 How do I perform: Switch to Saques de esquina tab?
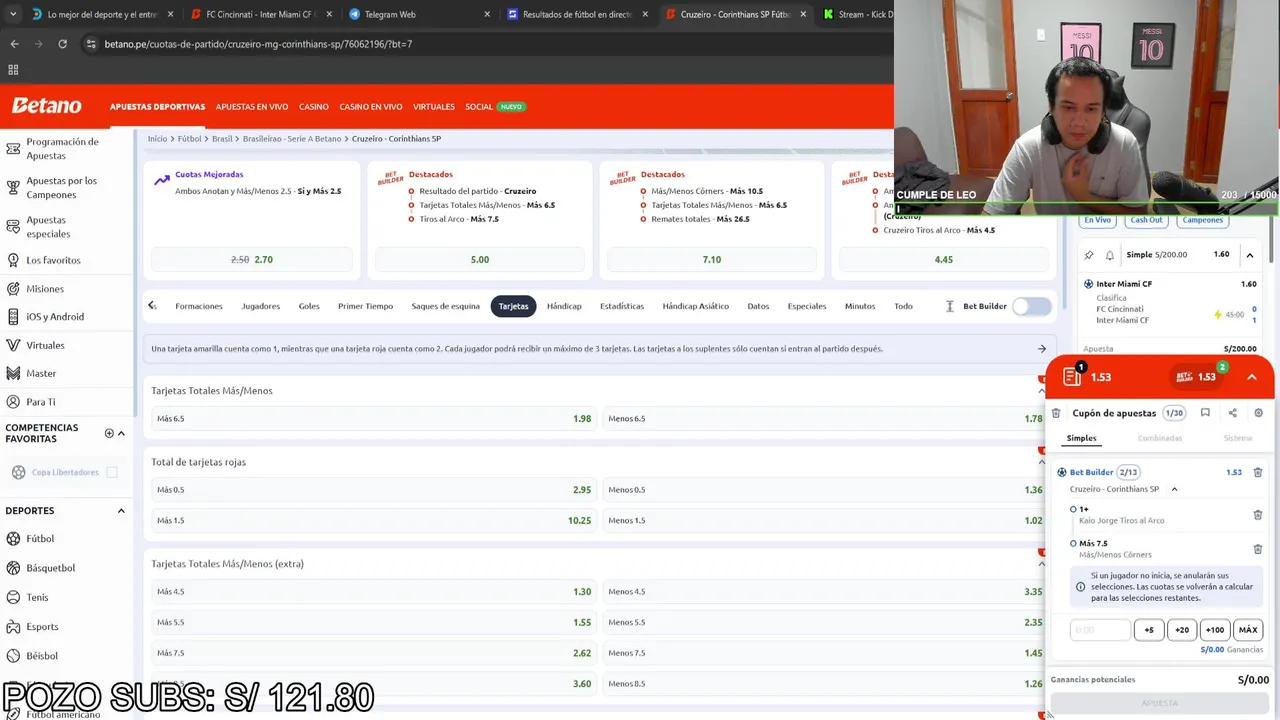click(446, 306)
